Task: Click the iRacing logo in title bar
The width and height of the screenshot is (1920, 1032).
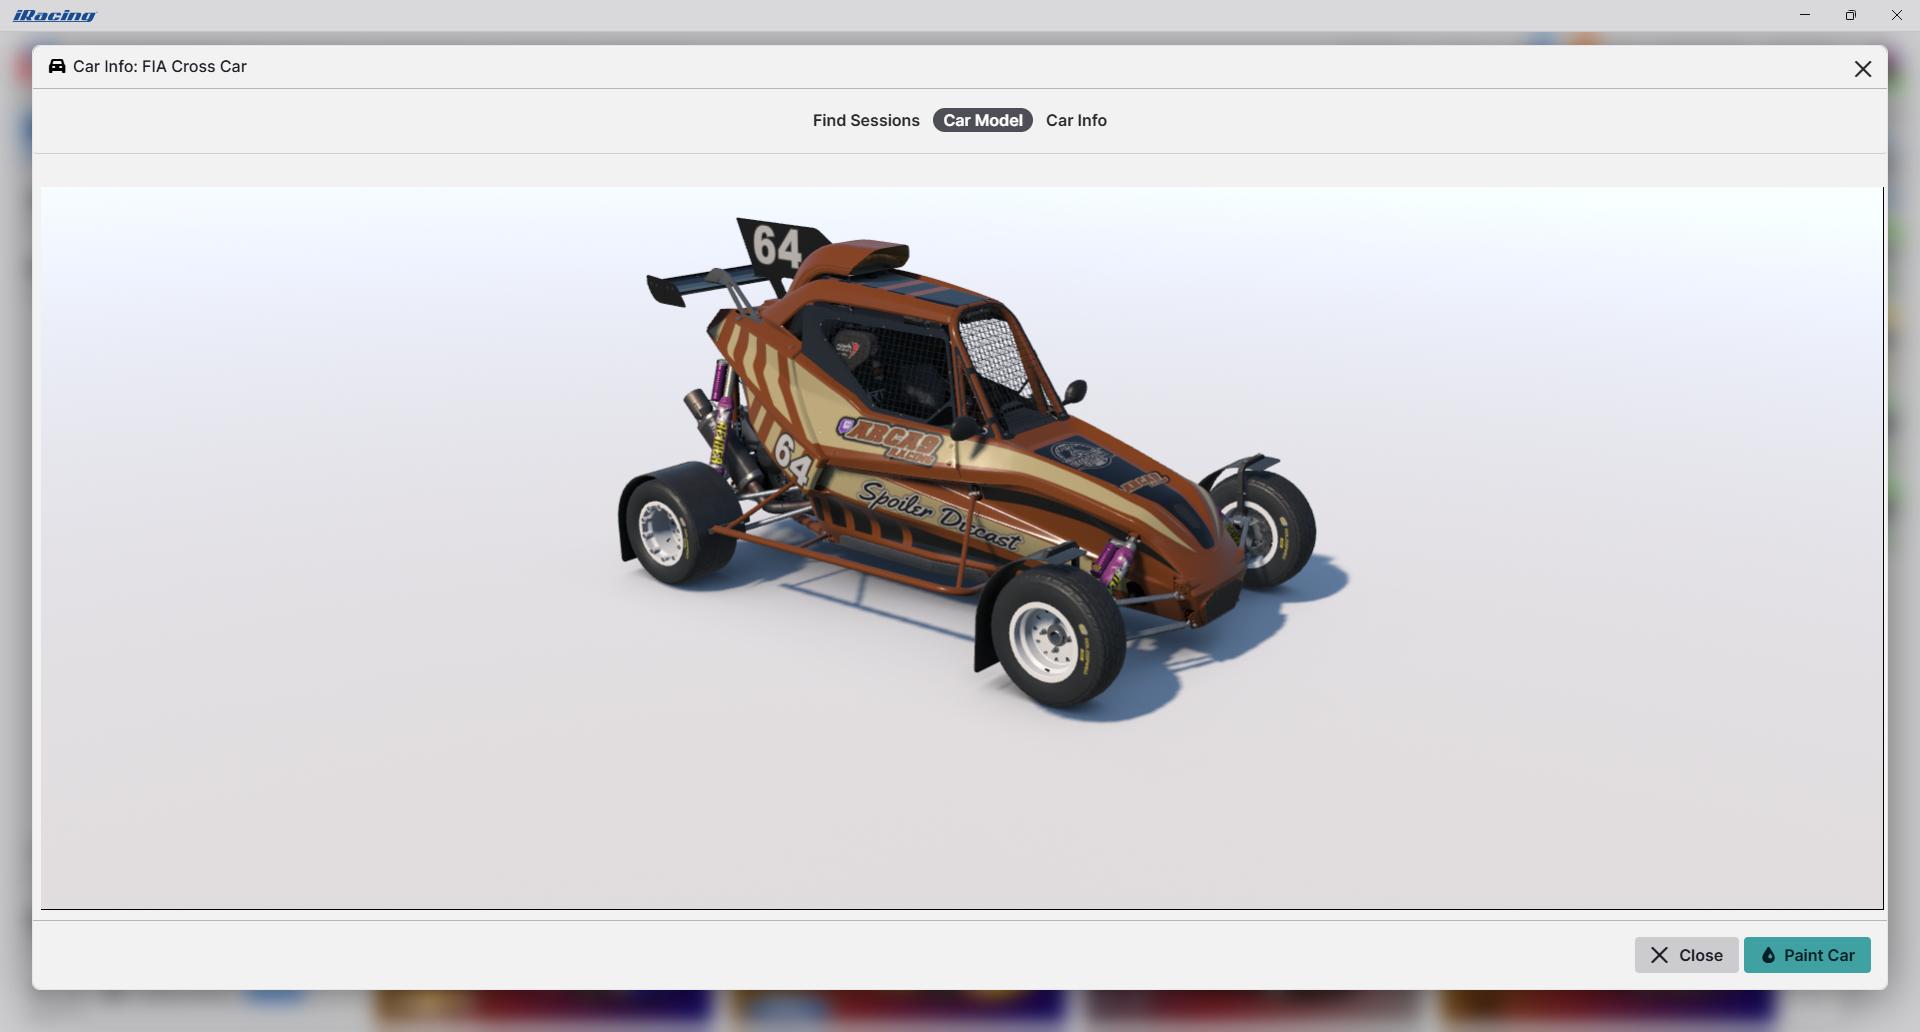Action: 55,16
